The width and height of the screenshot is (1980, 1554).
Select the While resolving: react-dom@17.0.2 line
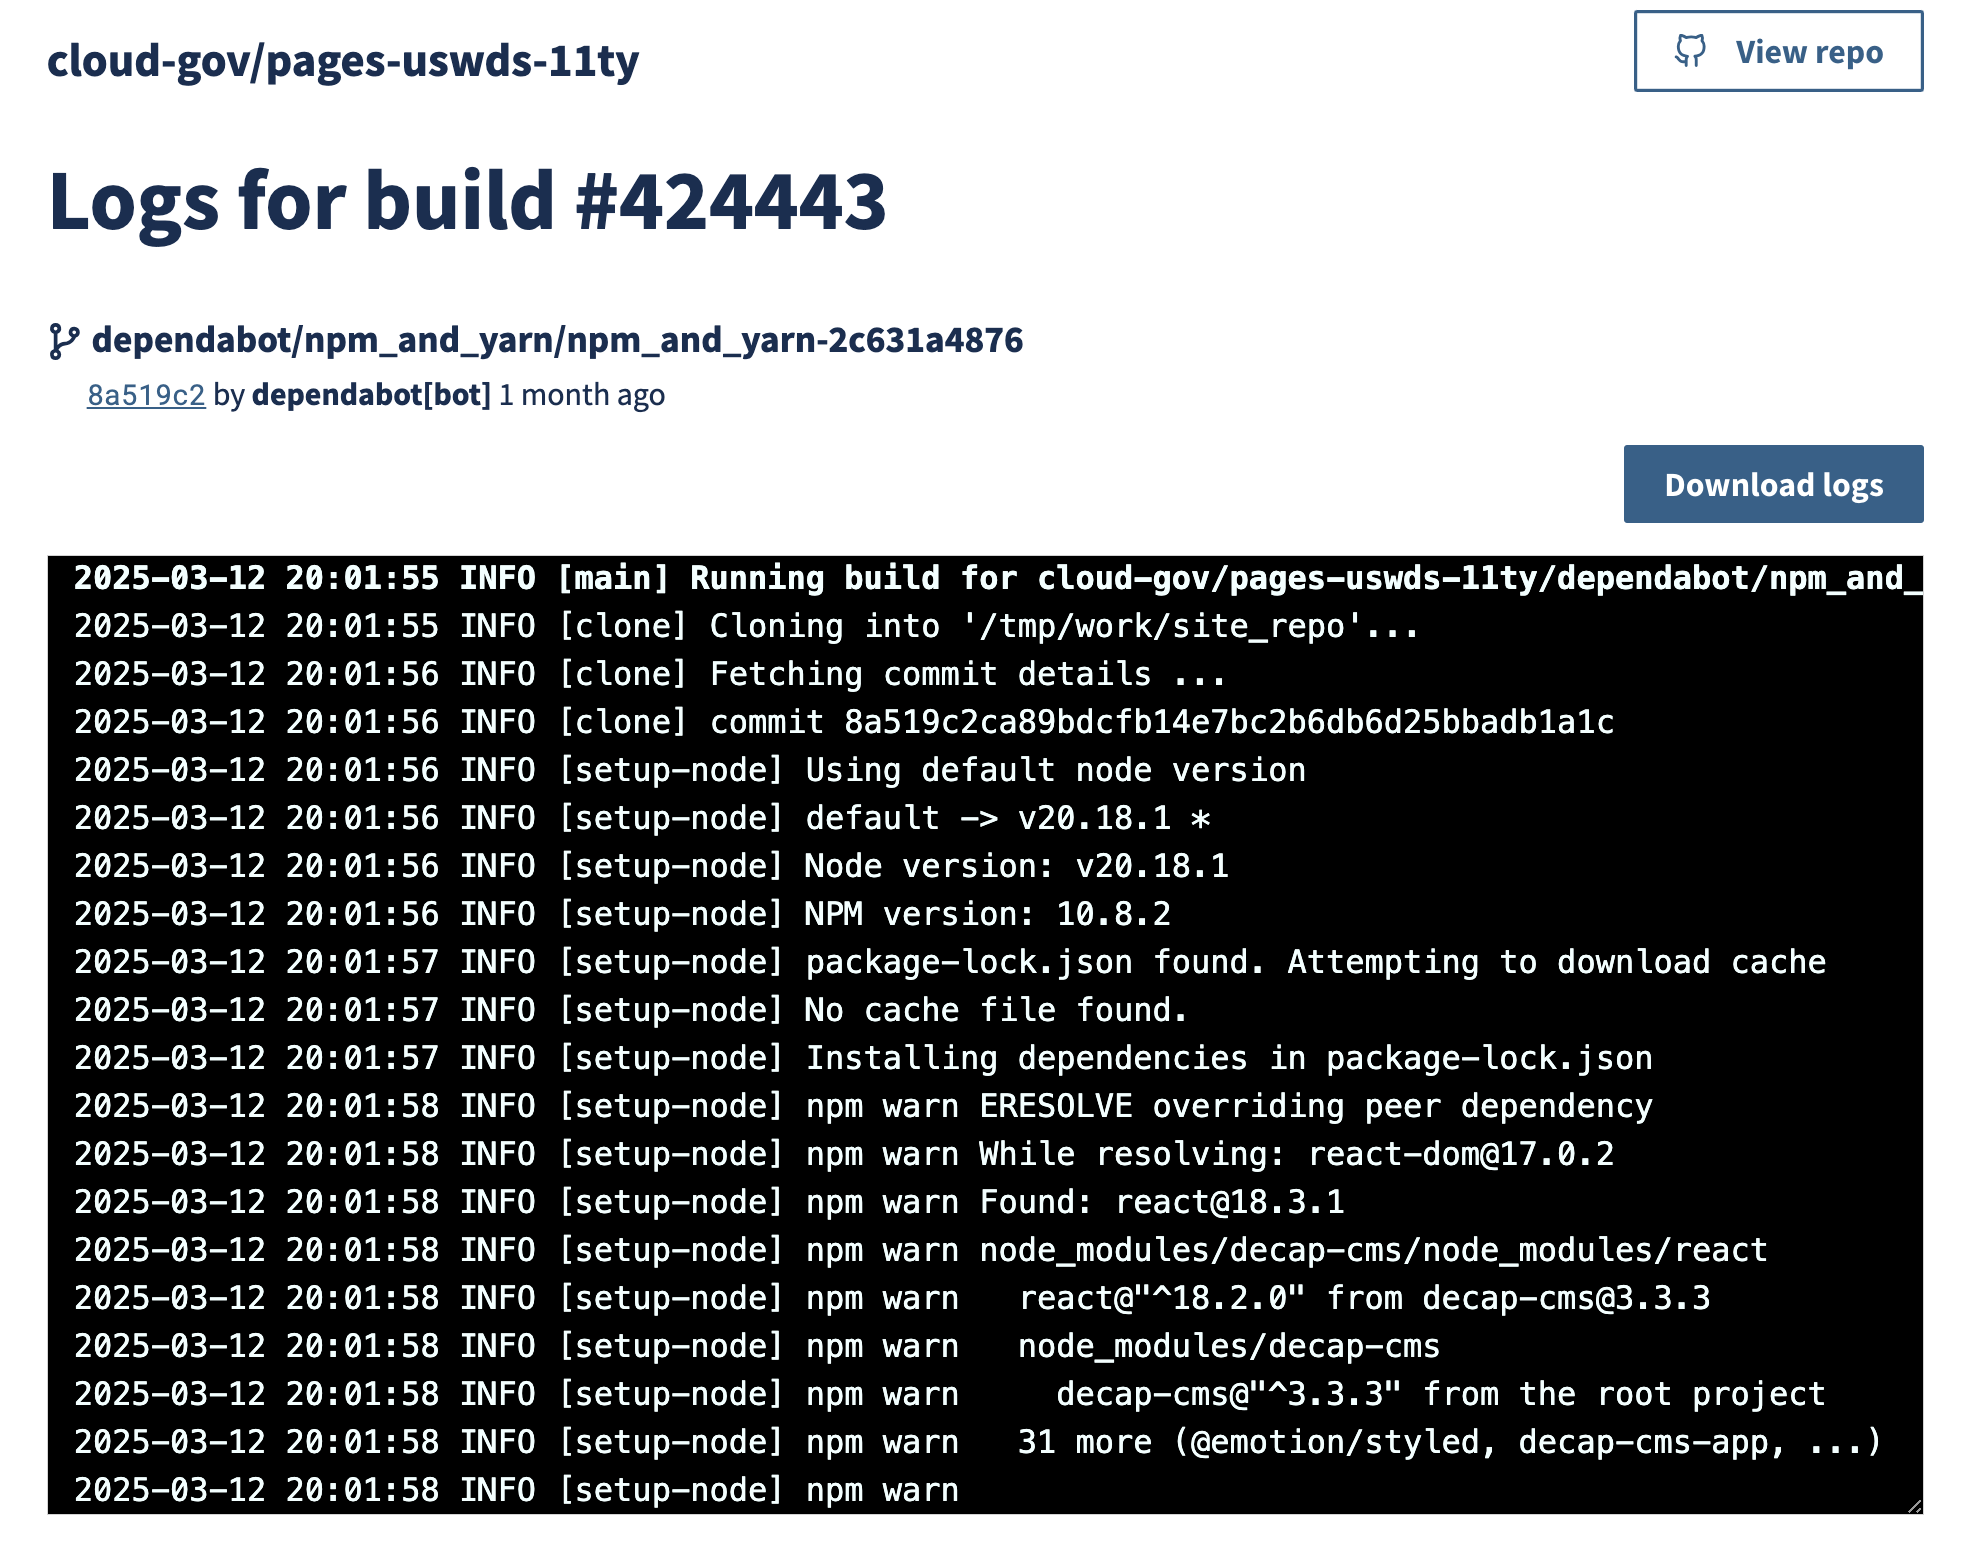[844, 1154]
